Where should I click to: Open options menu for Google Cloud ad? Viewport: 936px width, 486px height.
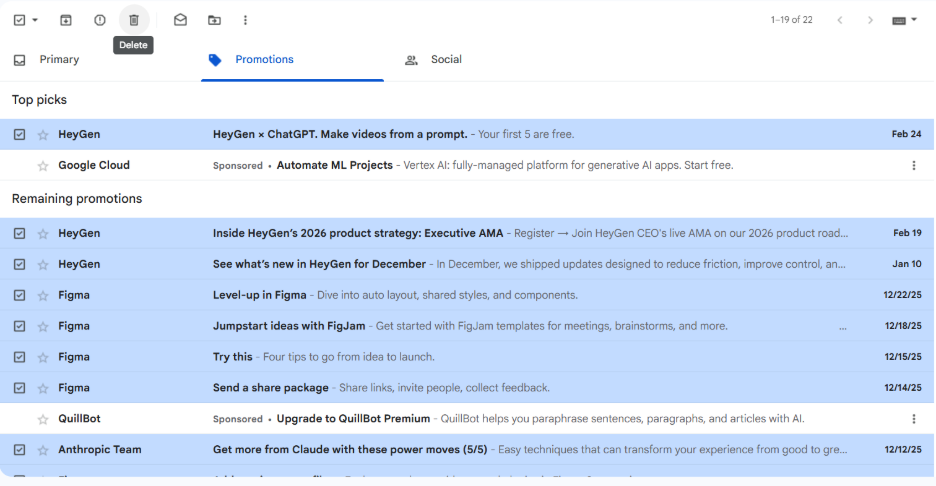(913, 166)
